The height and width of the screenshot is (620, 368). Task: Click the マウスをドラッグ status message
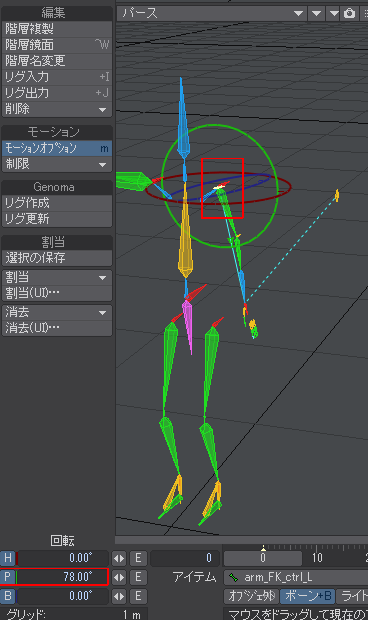click(x=298, y=614)
